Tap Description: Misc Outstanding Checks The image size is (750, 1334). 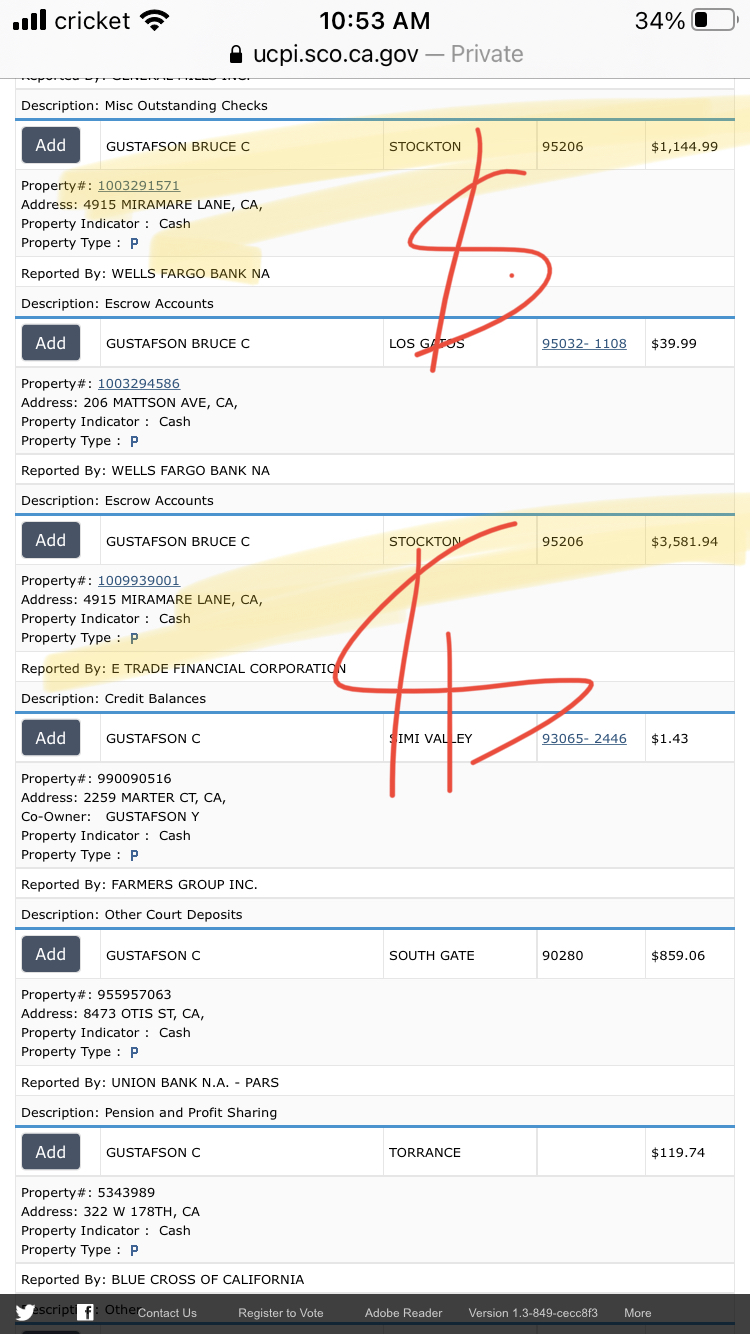click(x=145, y=106)
